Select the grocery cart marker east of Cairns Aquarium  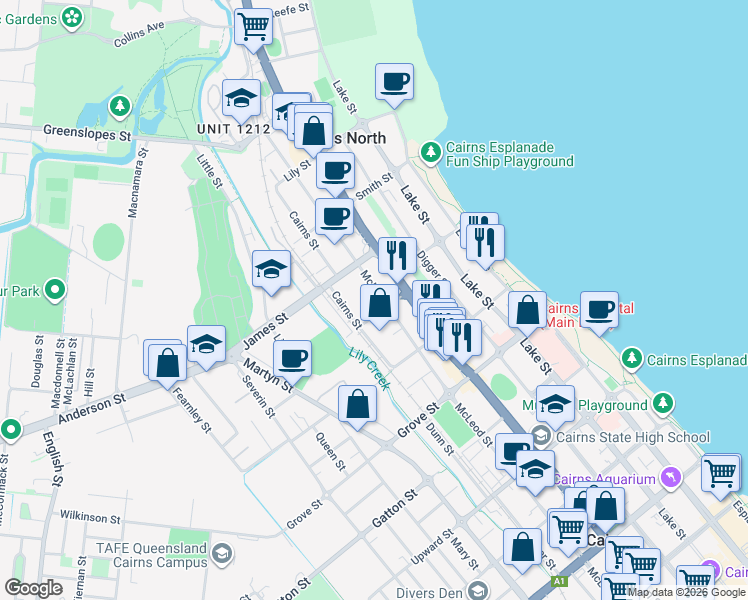(x=721, y=474)
